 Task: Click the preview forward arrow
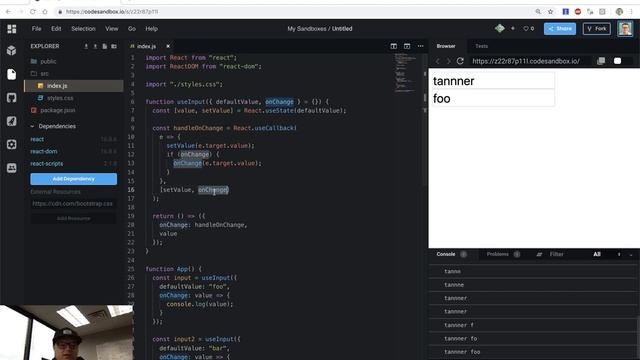tap(448, 61)
